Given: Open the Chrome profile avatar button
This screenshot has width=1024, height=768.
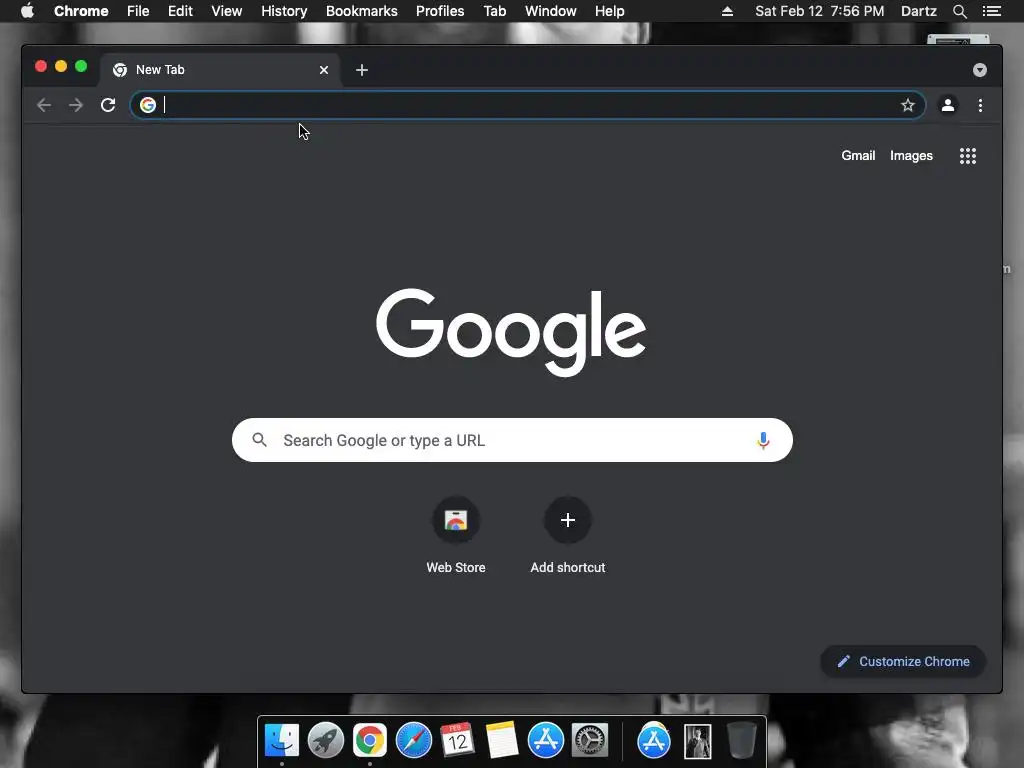Looking at the screenshot, I should [x=948, y=105].
